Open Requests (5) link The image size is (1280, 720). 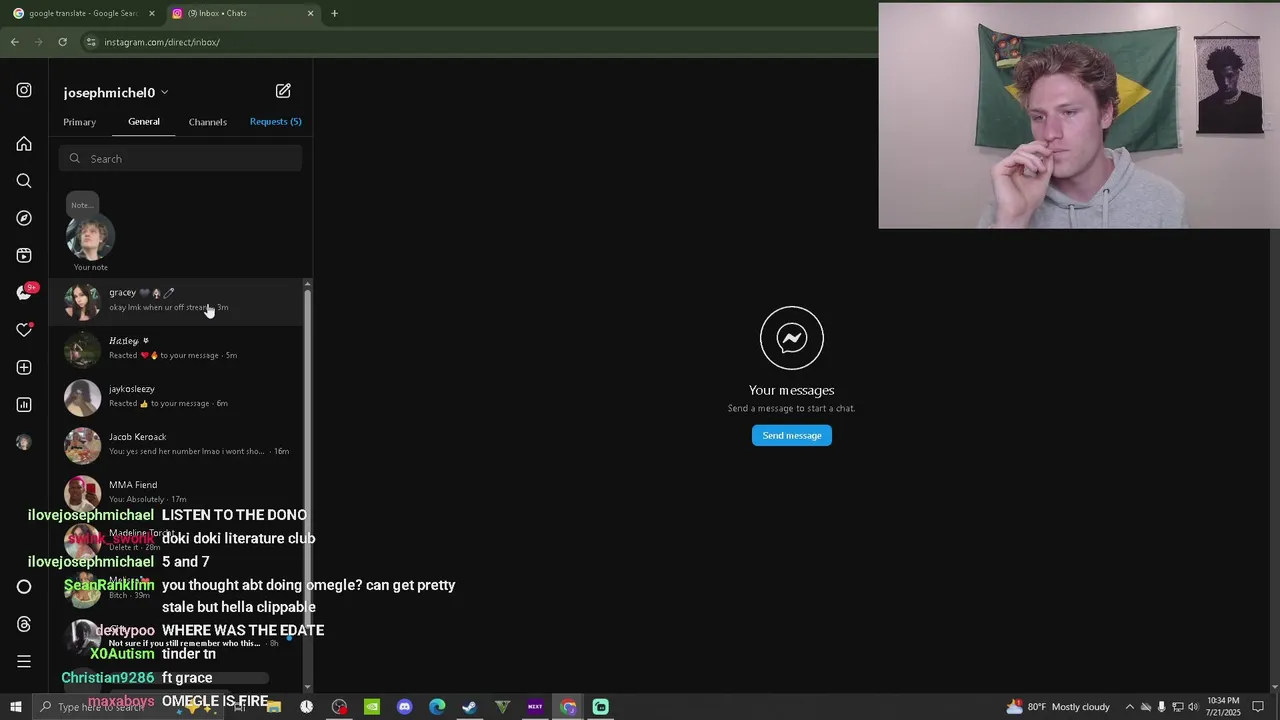(275, 122)
